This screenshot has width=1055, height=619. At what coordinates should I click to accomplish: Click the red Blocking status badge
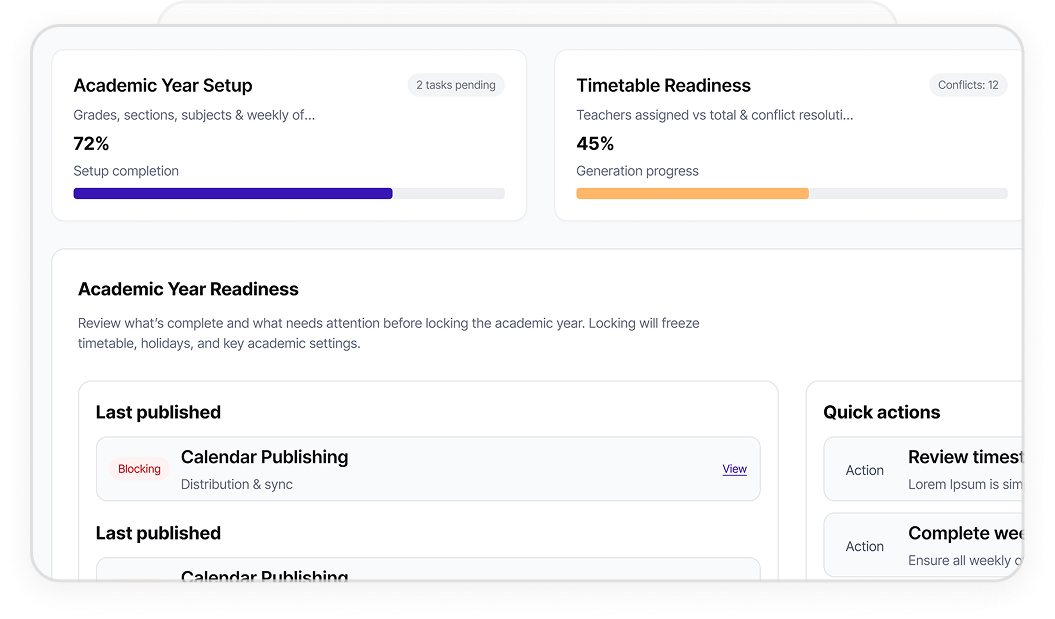tap(139, 469)
